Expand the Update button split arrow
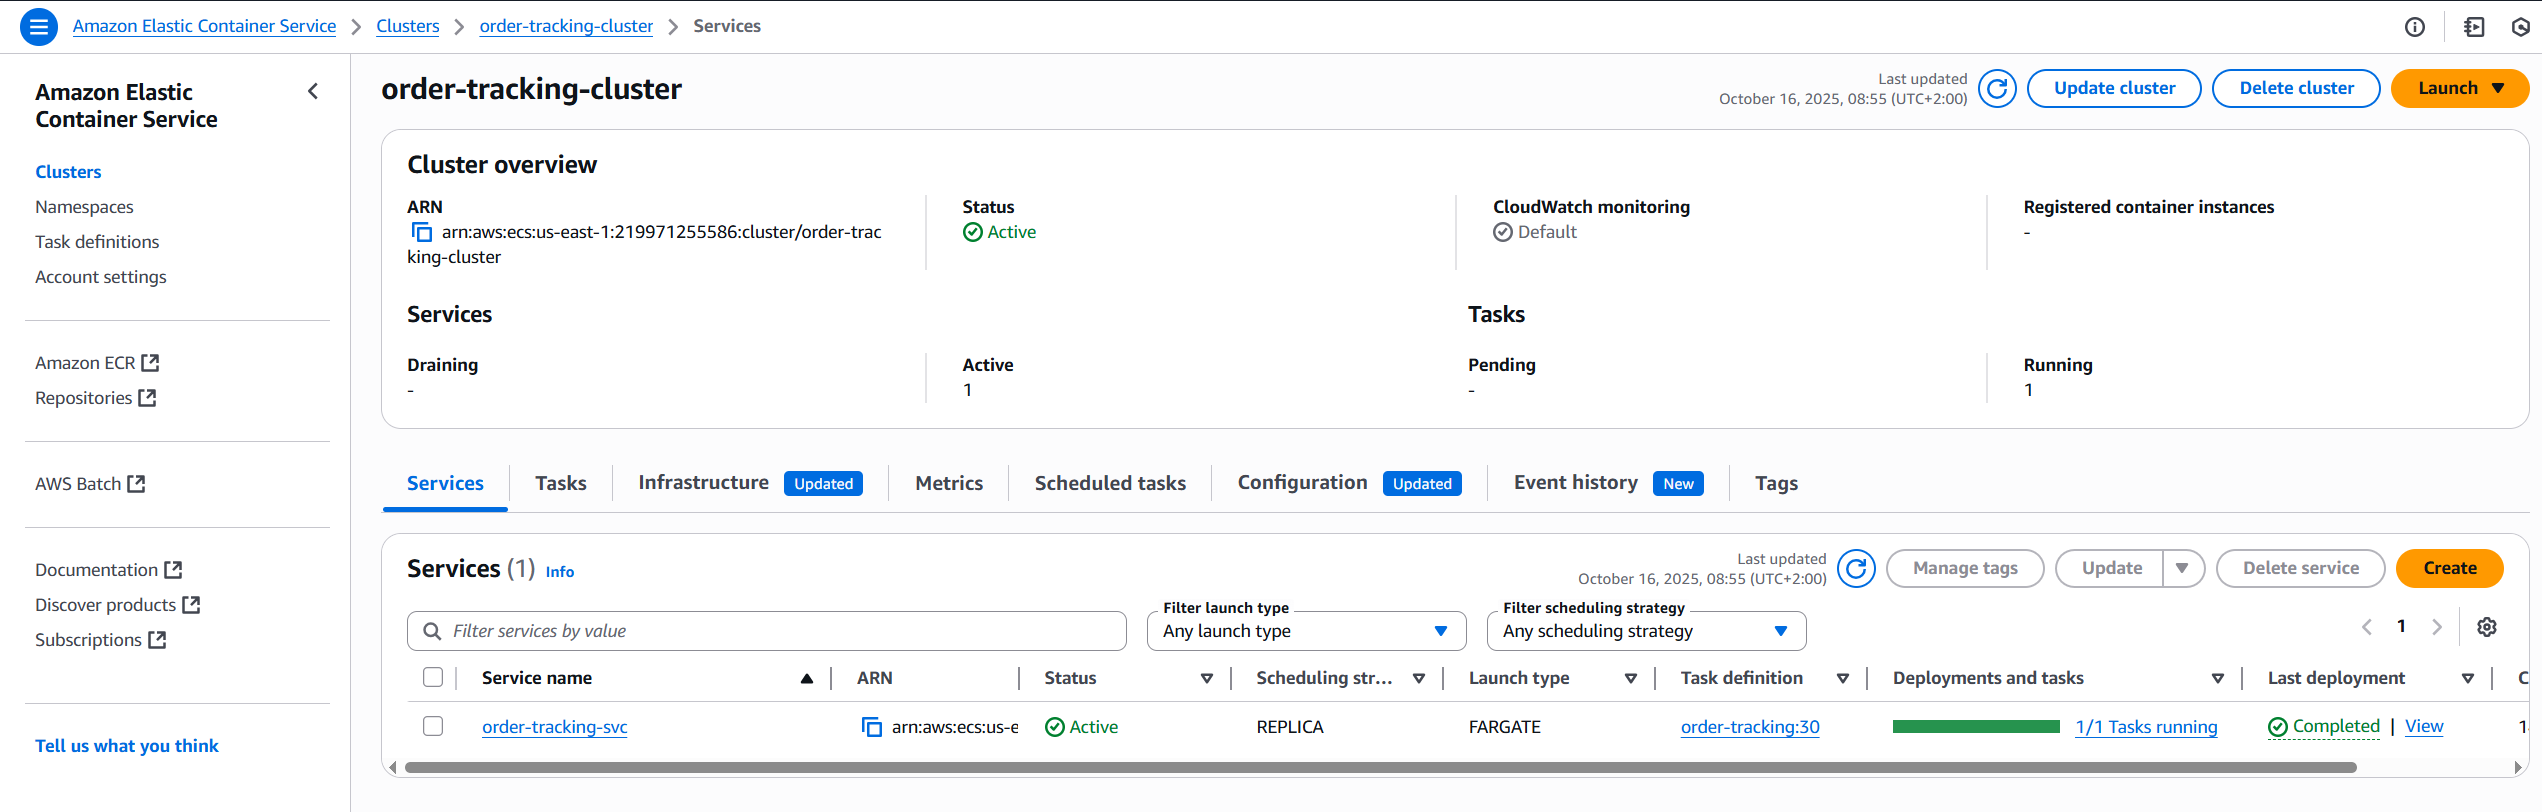This screenshot has width=2542, height=812. [x=2182, y=569]
